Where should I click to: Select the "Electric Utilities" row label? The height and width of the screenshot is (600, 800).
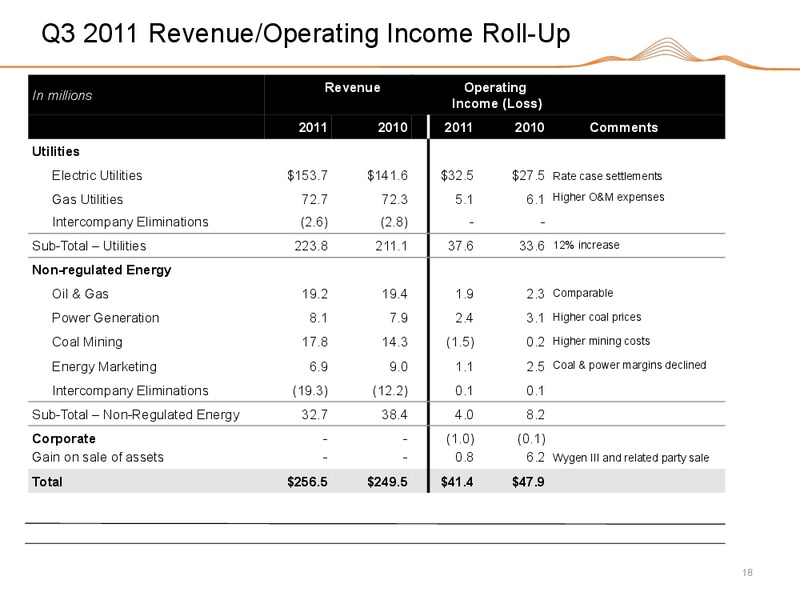(97, 176)
